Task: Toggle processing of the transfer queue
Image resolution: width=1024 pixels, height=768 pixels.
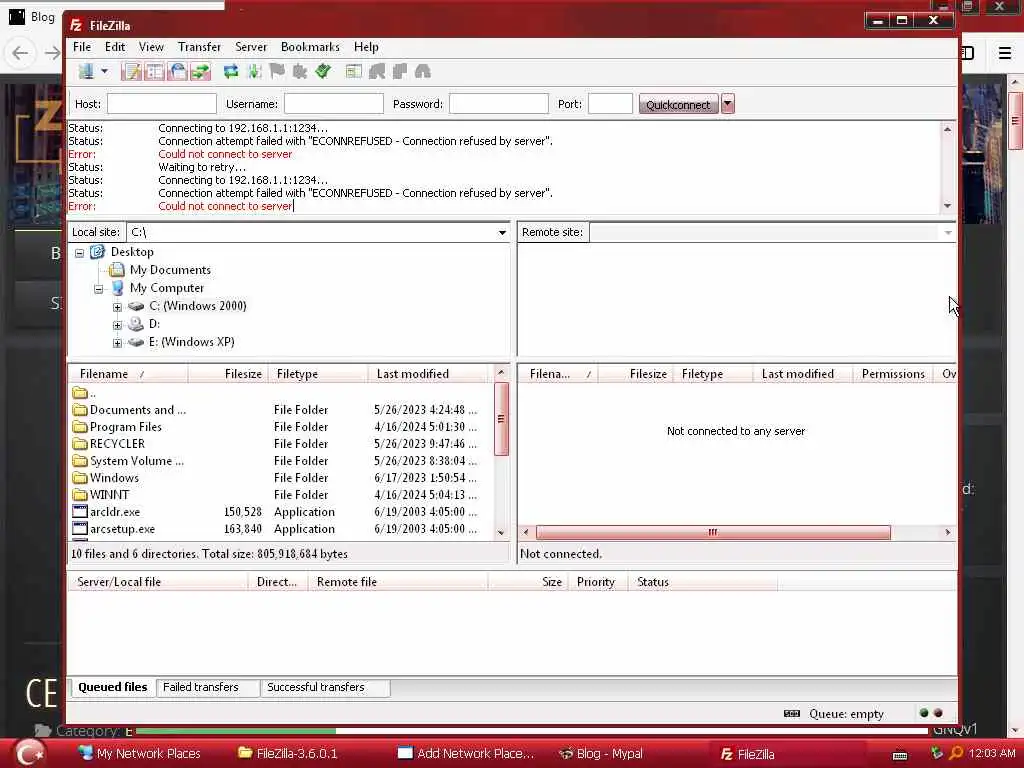Action: pyautogui.click(x=254, y=71)
